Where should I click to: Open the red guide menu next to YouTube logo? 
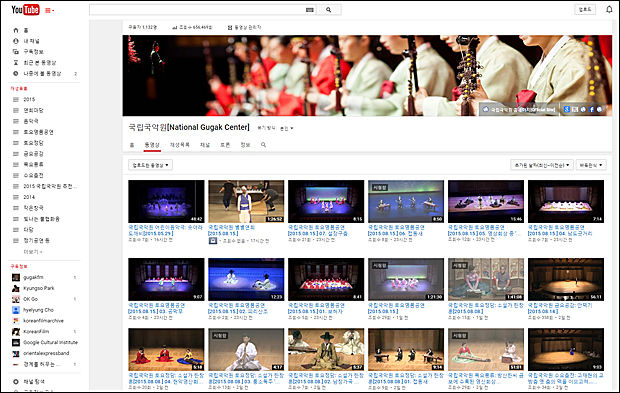pyautogui.click(x=49, y=10)
